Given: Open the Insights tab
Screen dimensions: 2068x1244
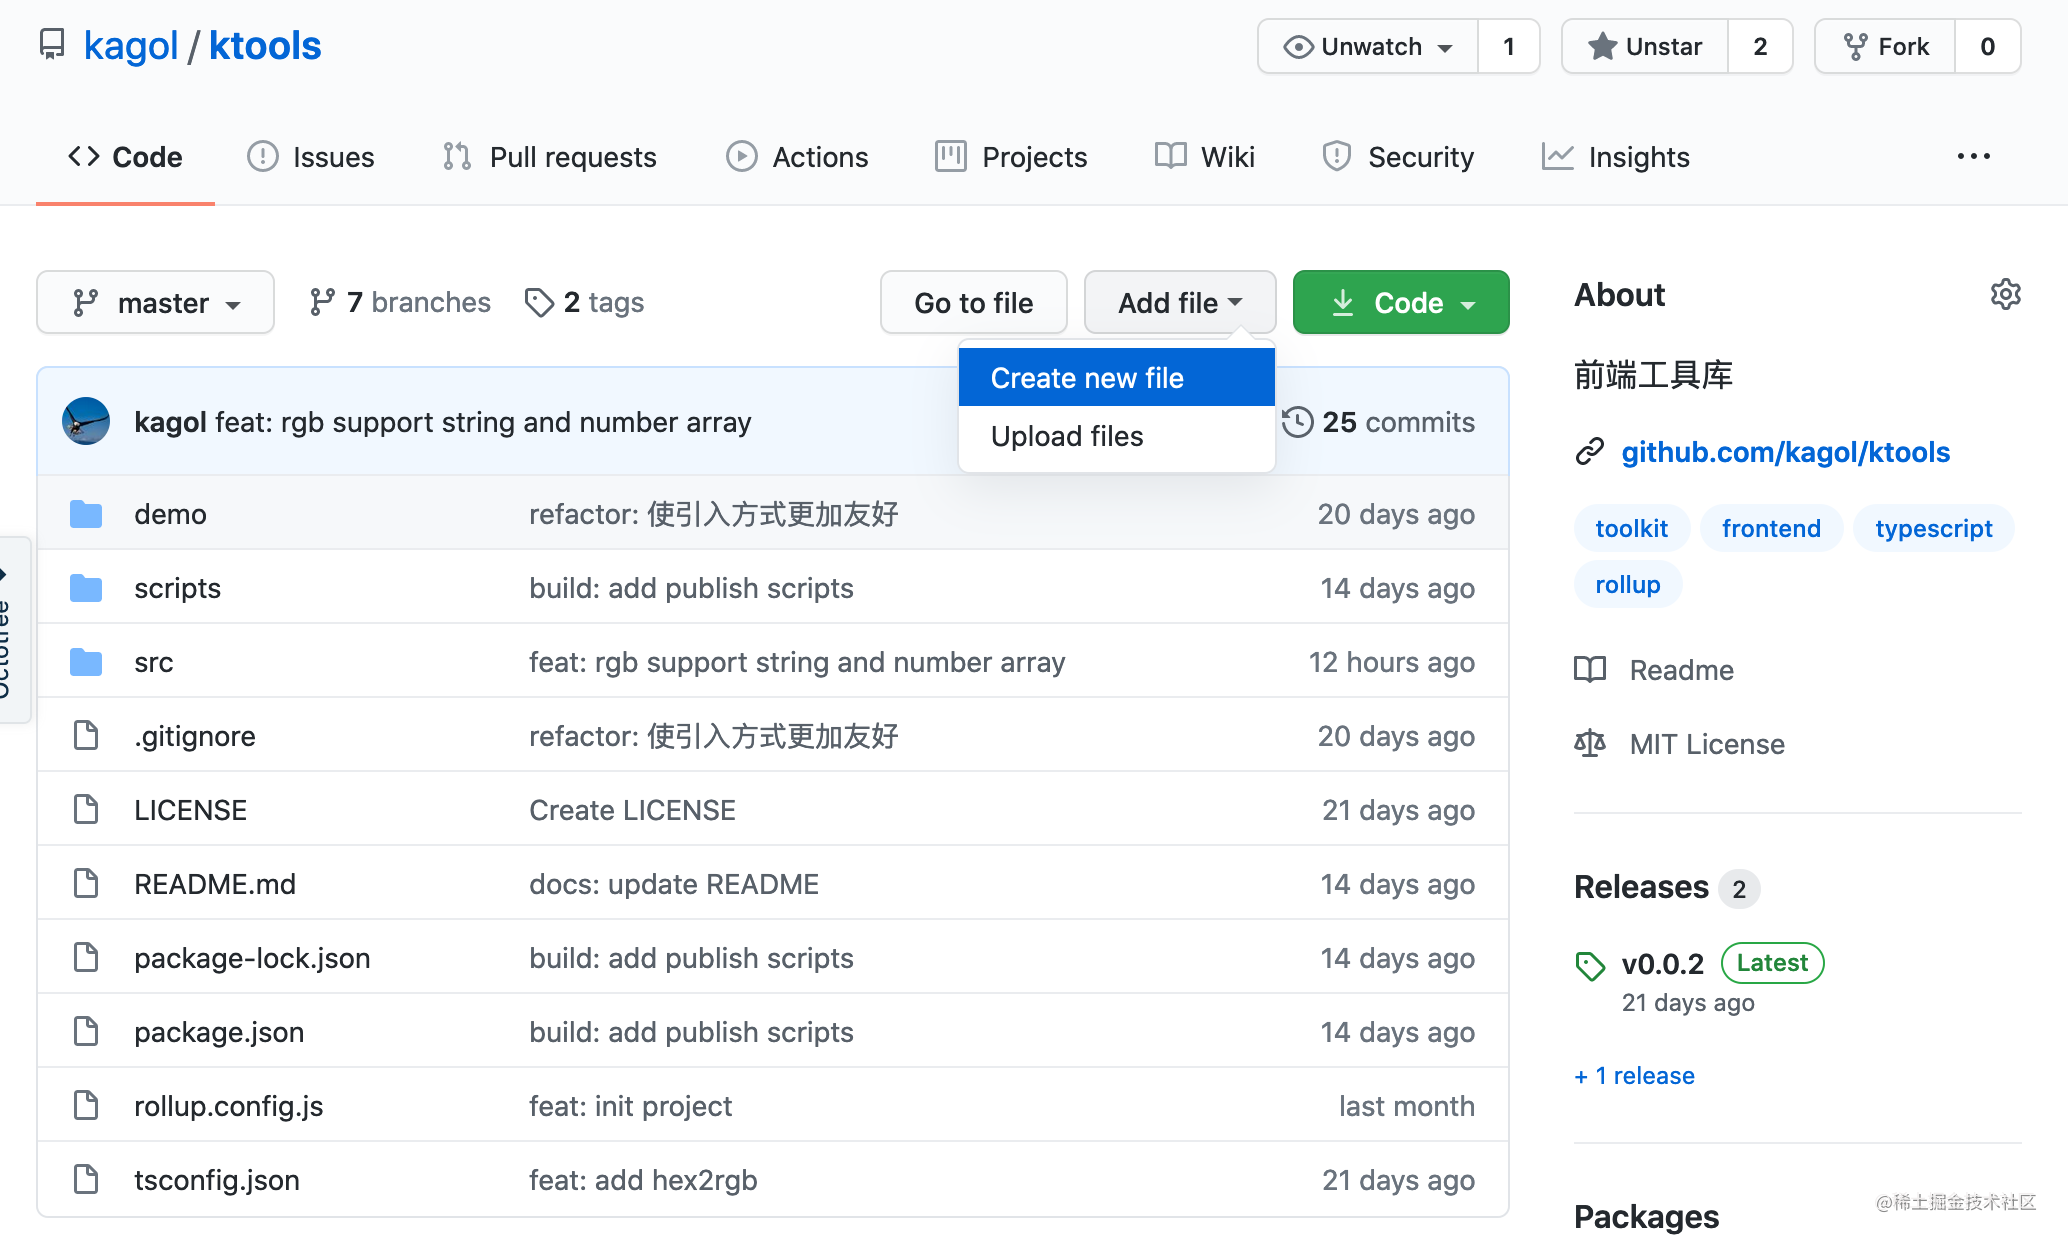Looking at the screenshot, I should coord(1615,157).
